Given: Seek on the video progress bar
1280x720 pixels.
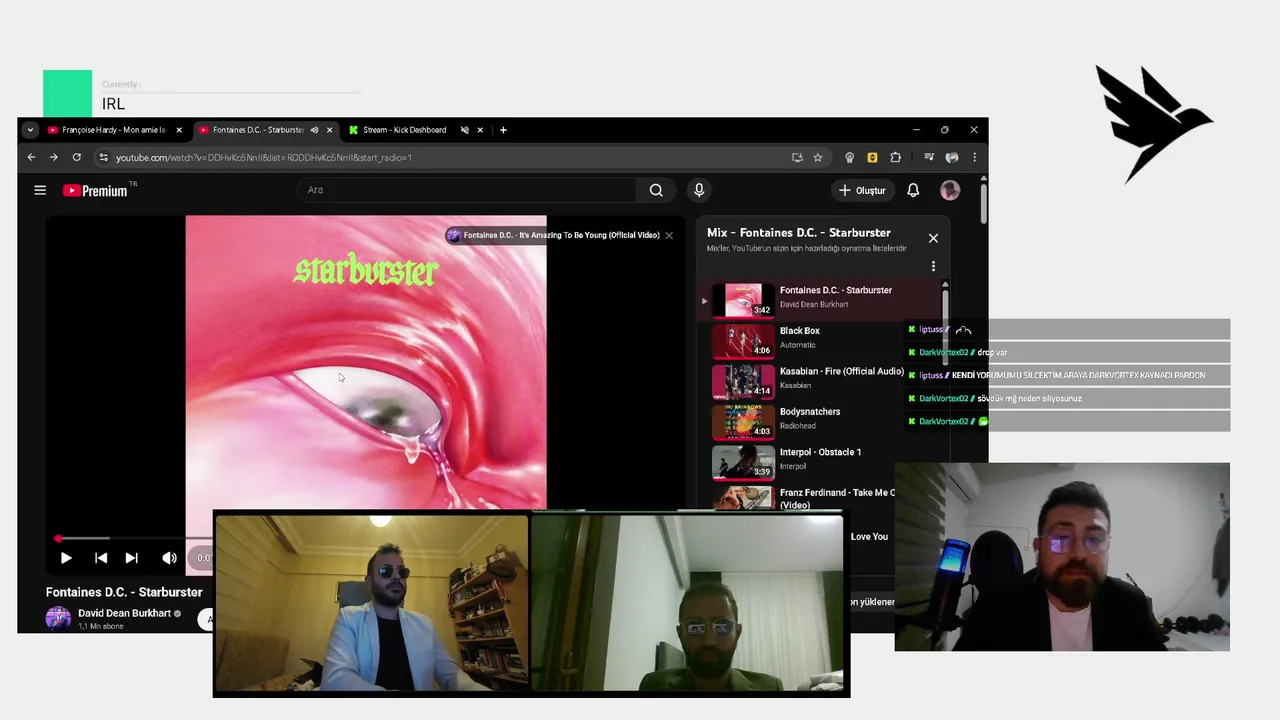Looking at the screenshot, I should [x=134, y=538].
